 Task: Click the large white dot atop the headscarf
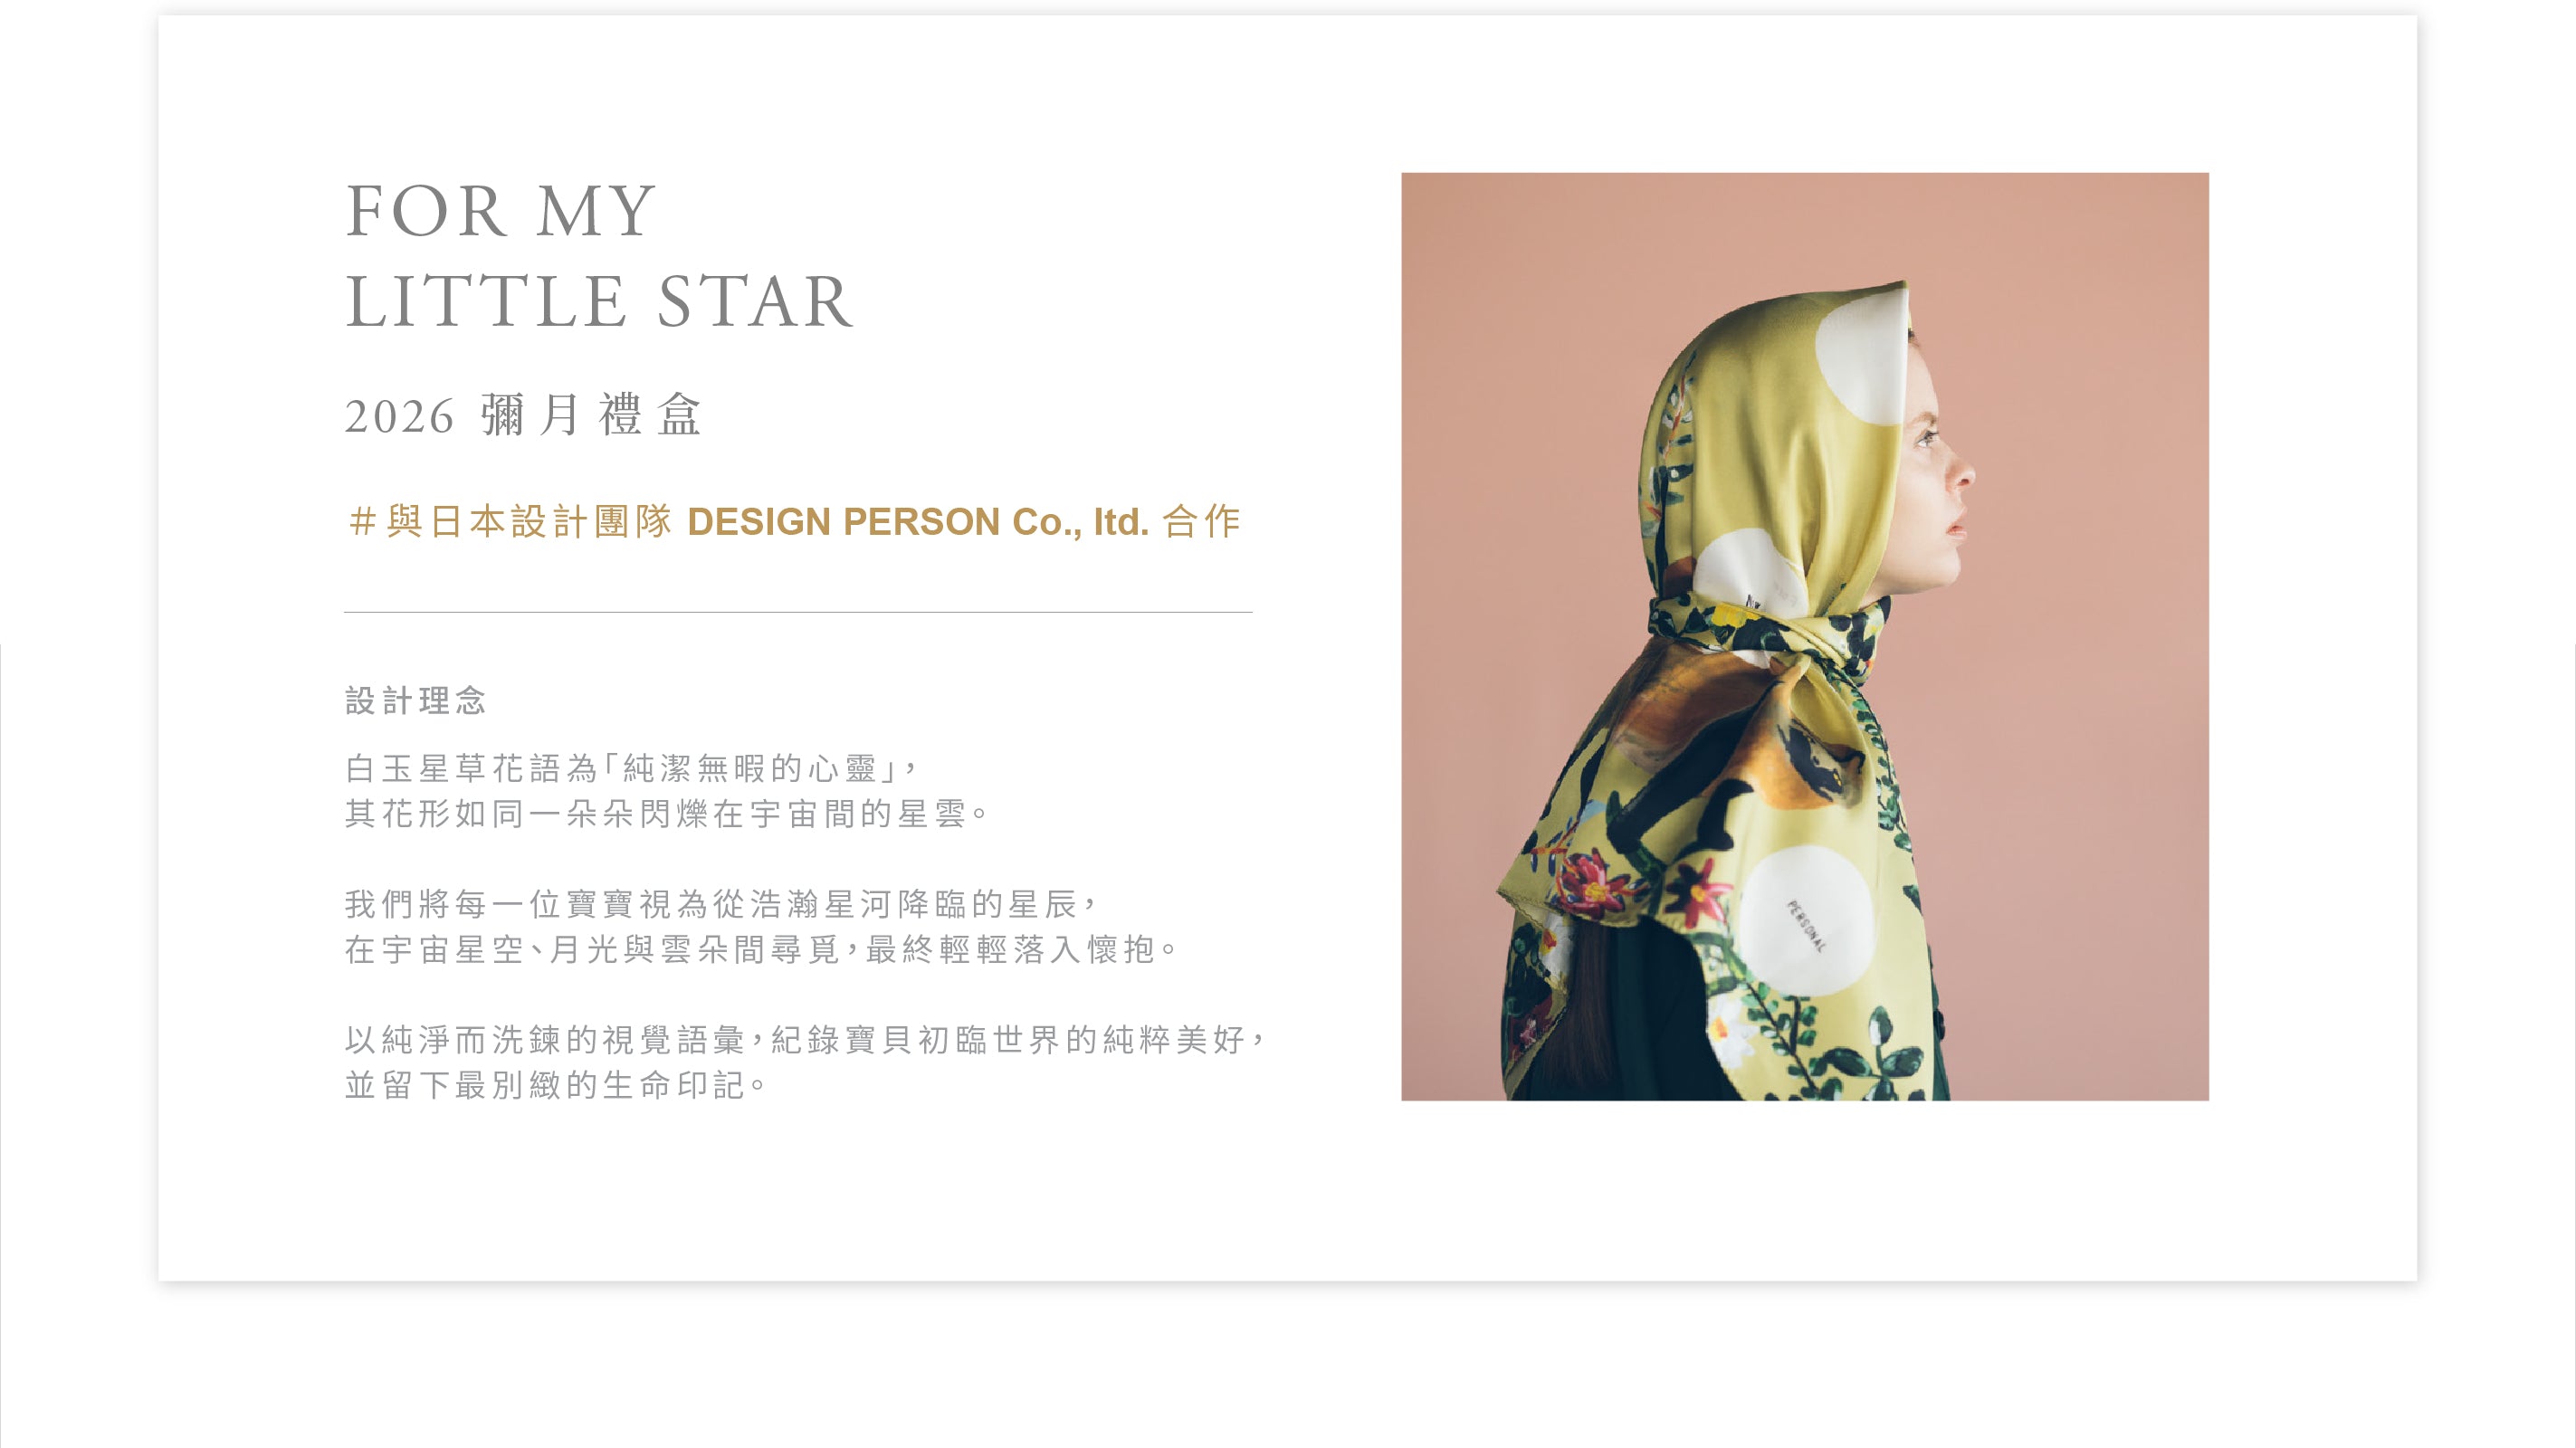pyautogui.click(x=1862, y=358)
